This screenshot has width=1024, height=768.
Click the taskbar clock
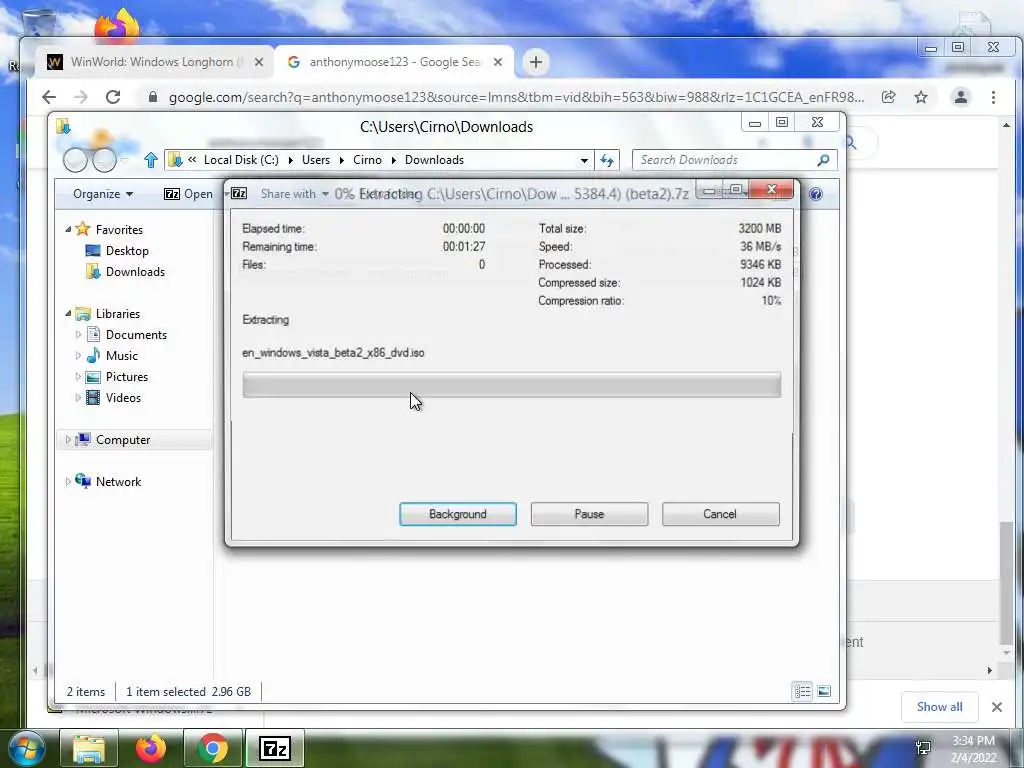[973, 749]
